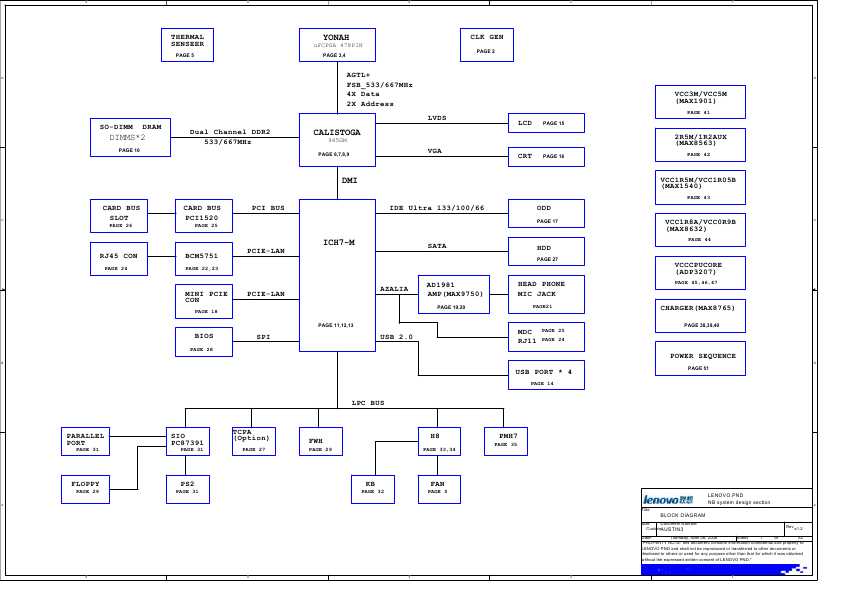This screenshot has width=842, height=595.
Task: Select the "SATA" label
Action: (437, 246)
